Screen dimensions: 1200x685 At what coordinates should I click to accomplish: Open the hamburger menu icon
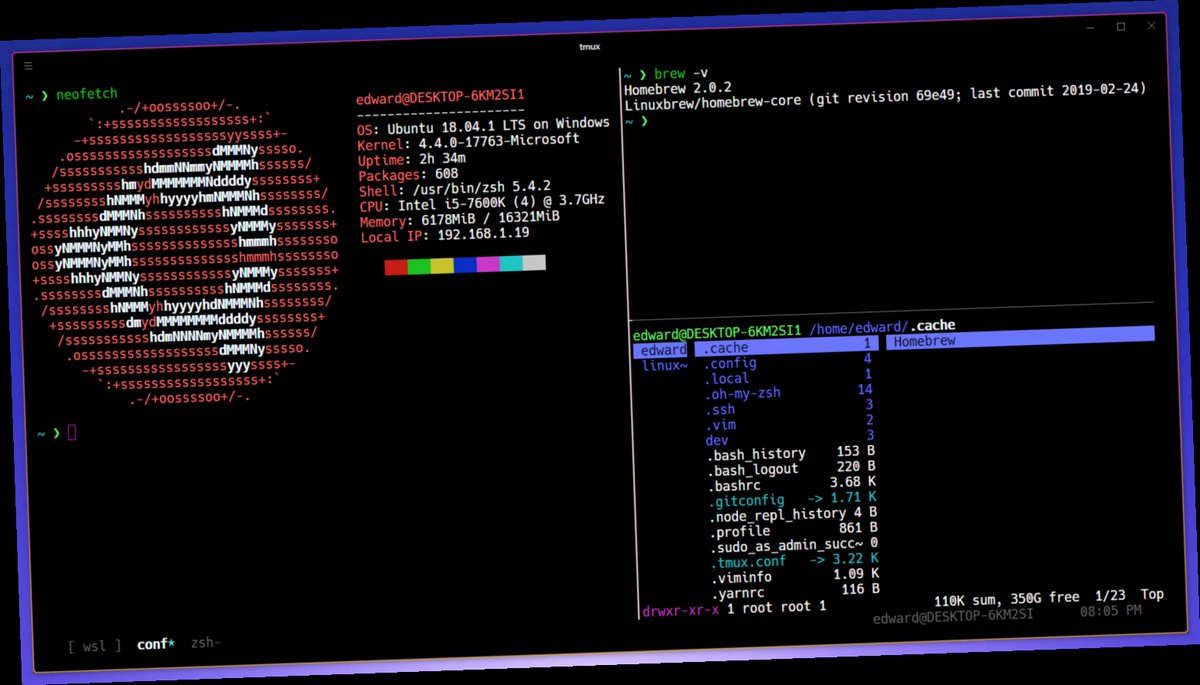click(x=28, y=66)
